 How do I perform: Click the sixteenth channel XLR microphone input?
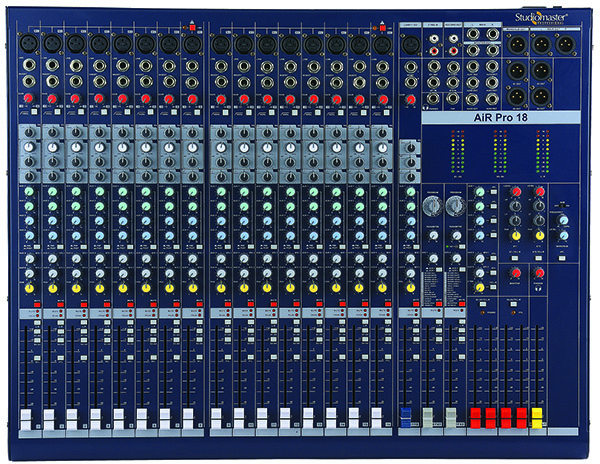pyautogui.click(x=382, y=44)
